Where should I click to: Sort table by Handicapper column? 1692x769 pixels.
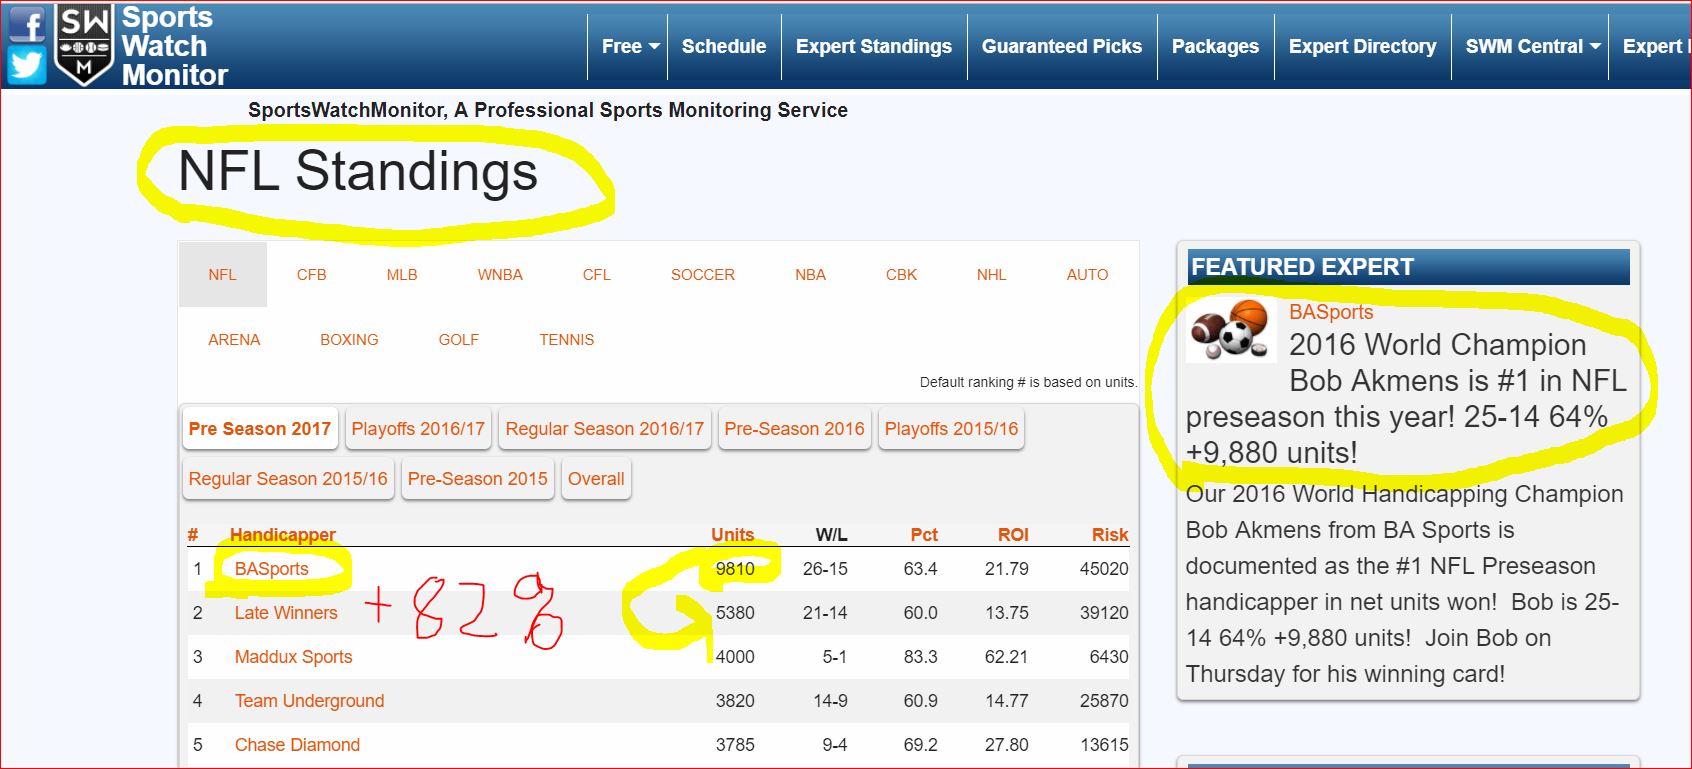pyautogui.click(x=283, y=535)
